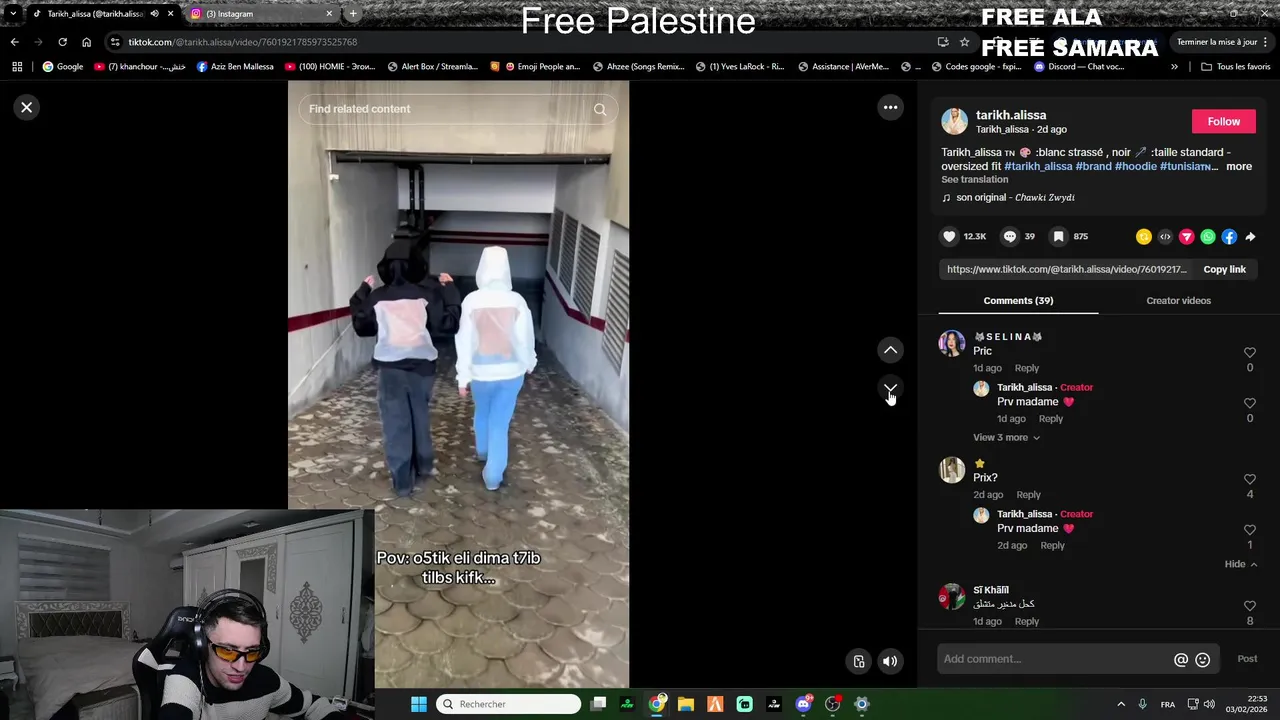The width and height of the screenshot is (1280, 720).
Task: Open the Aziz Ben Mallessa bookmark
Action: click(235, 67)
